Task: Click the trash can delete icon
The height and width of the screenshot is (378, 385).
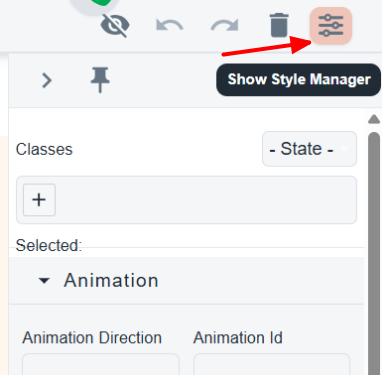Action: 279,25
